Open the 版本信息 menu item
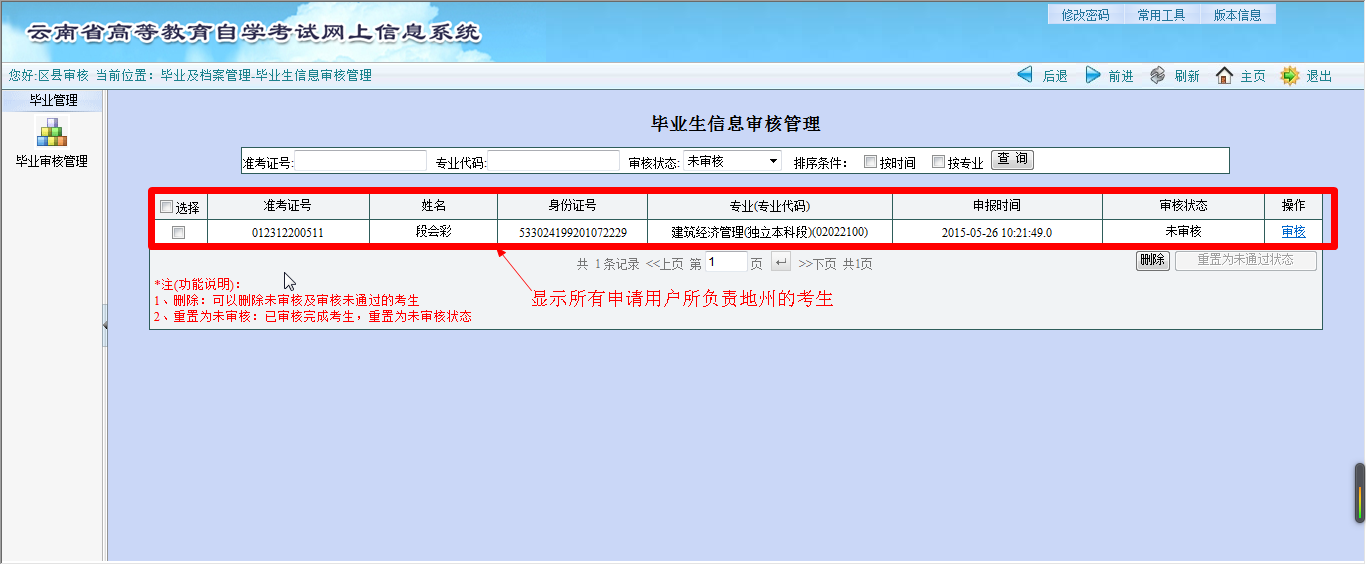This screenshot has width=1366, height=565. 1237,15
